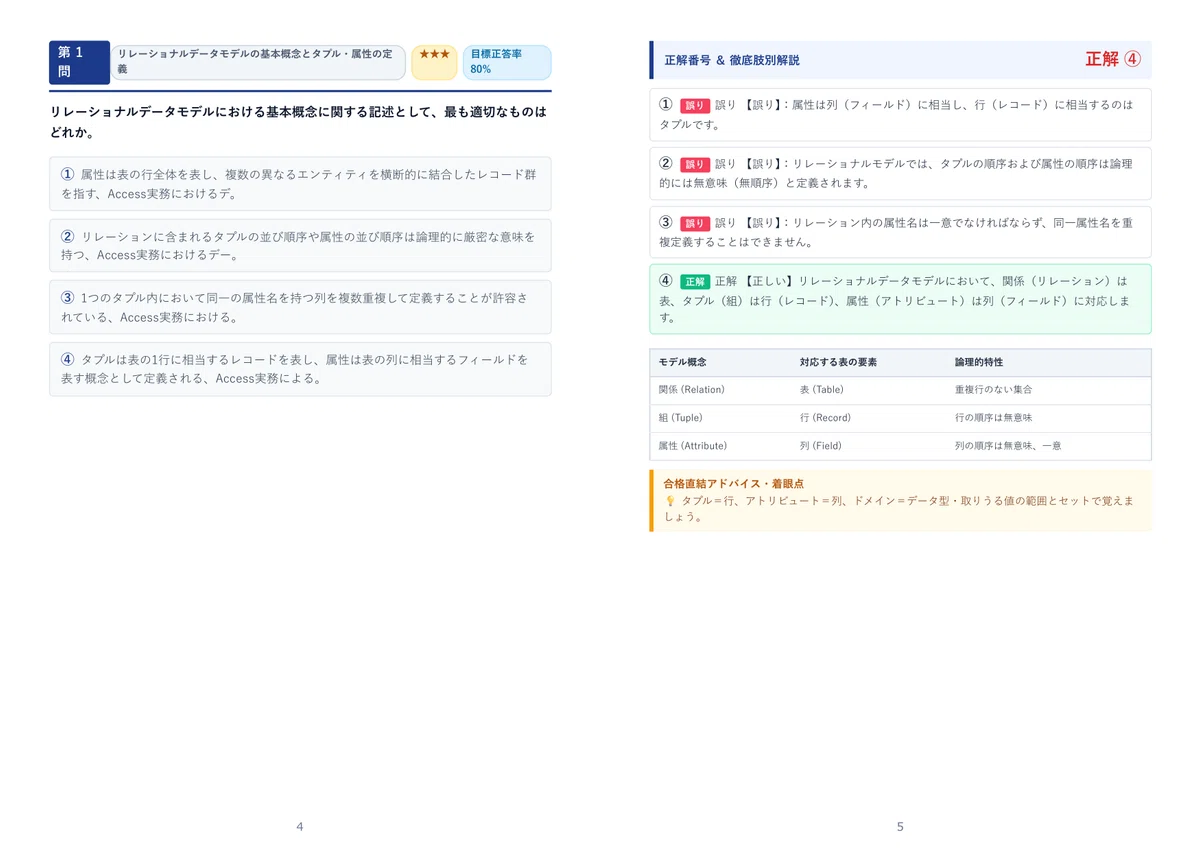This screenshot has height=852, width=1200.
Task: Click the question sentence about 最も適切なものはどれか
Action: pyautogui.click(x=298, y=122)
